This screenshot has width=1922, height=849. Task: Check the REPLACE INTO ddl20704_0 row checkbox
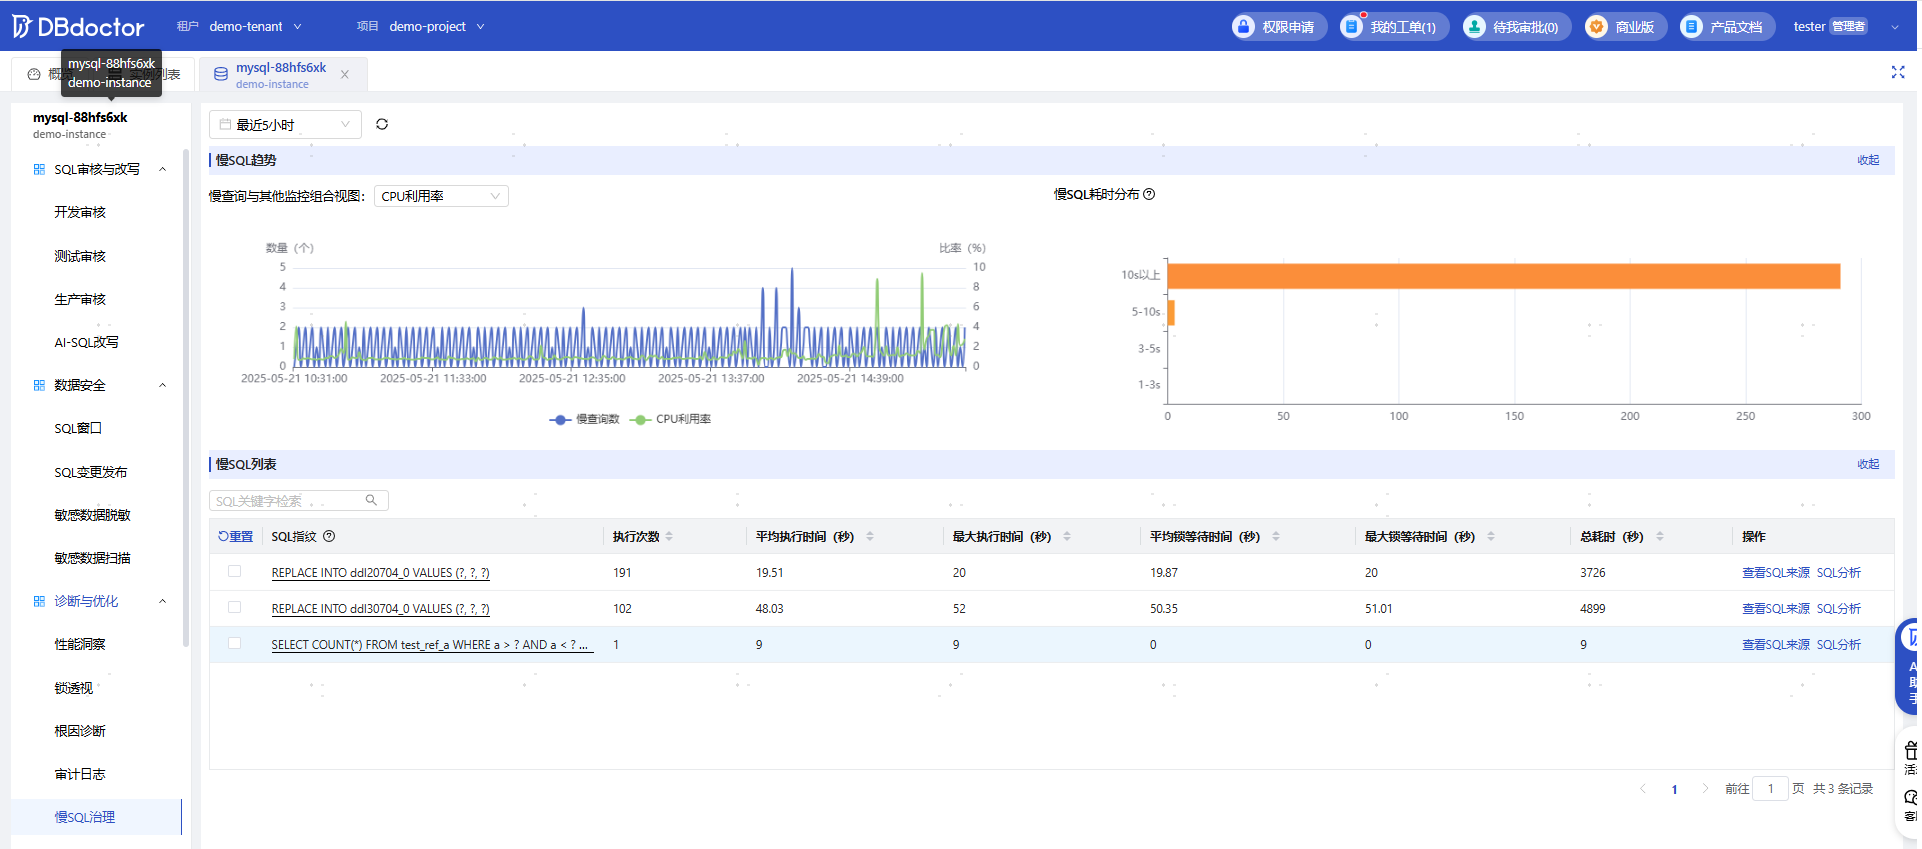click(235, 572)
